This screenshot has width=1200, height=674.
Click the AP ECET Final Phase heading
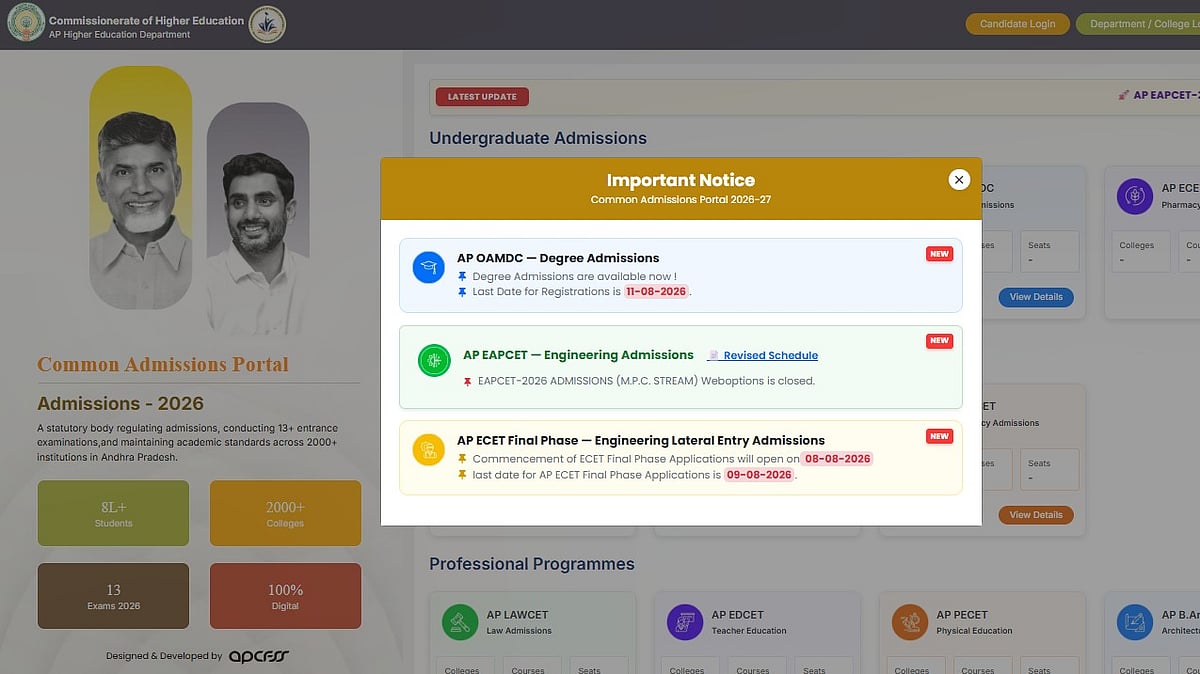(641, 440)
